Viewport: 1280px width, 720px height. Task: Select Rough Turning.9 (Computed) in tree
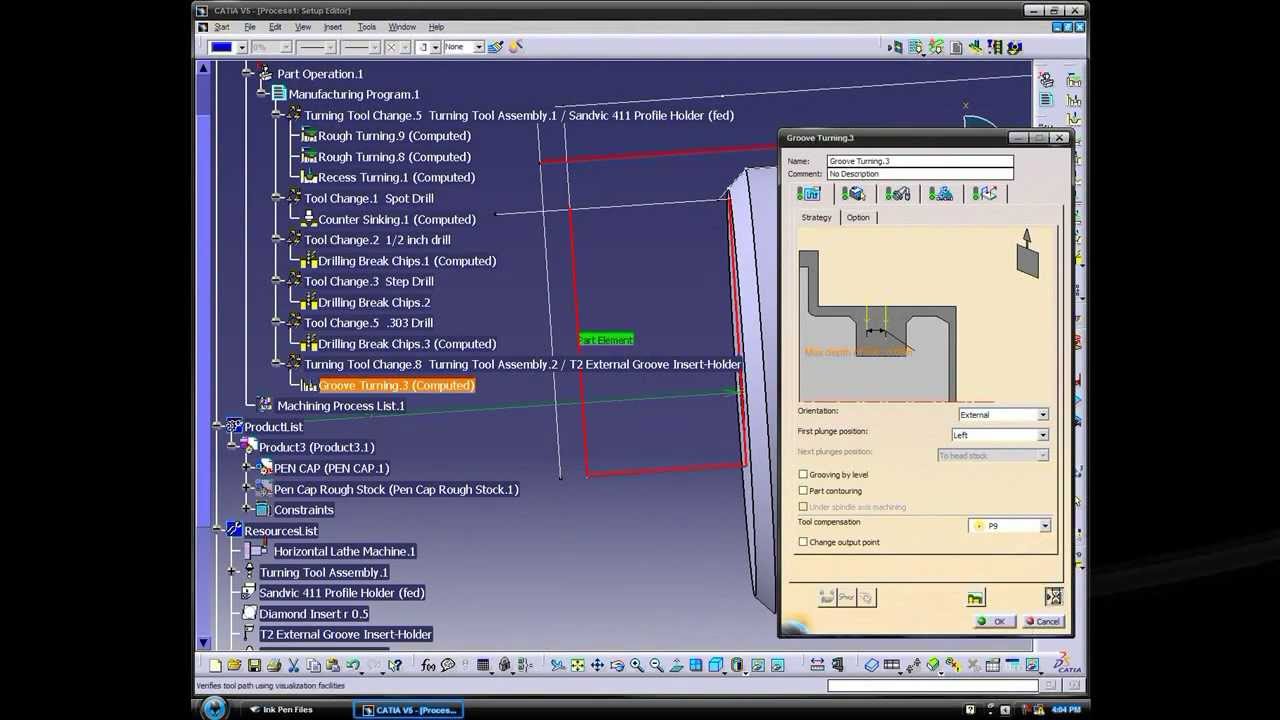pos(394,136)
